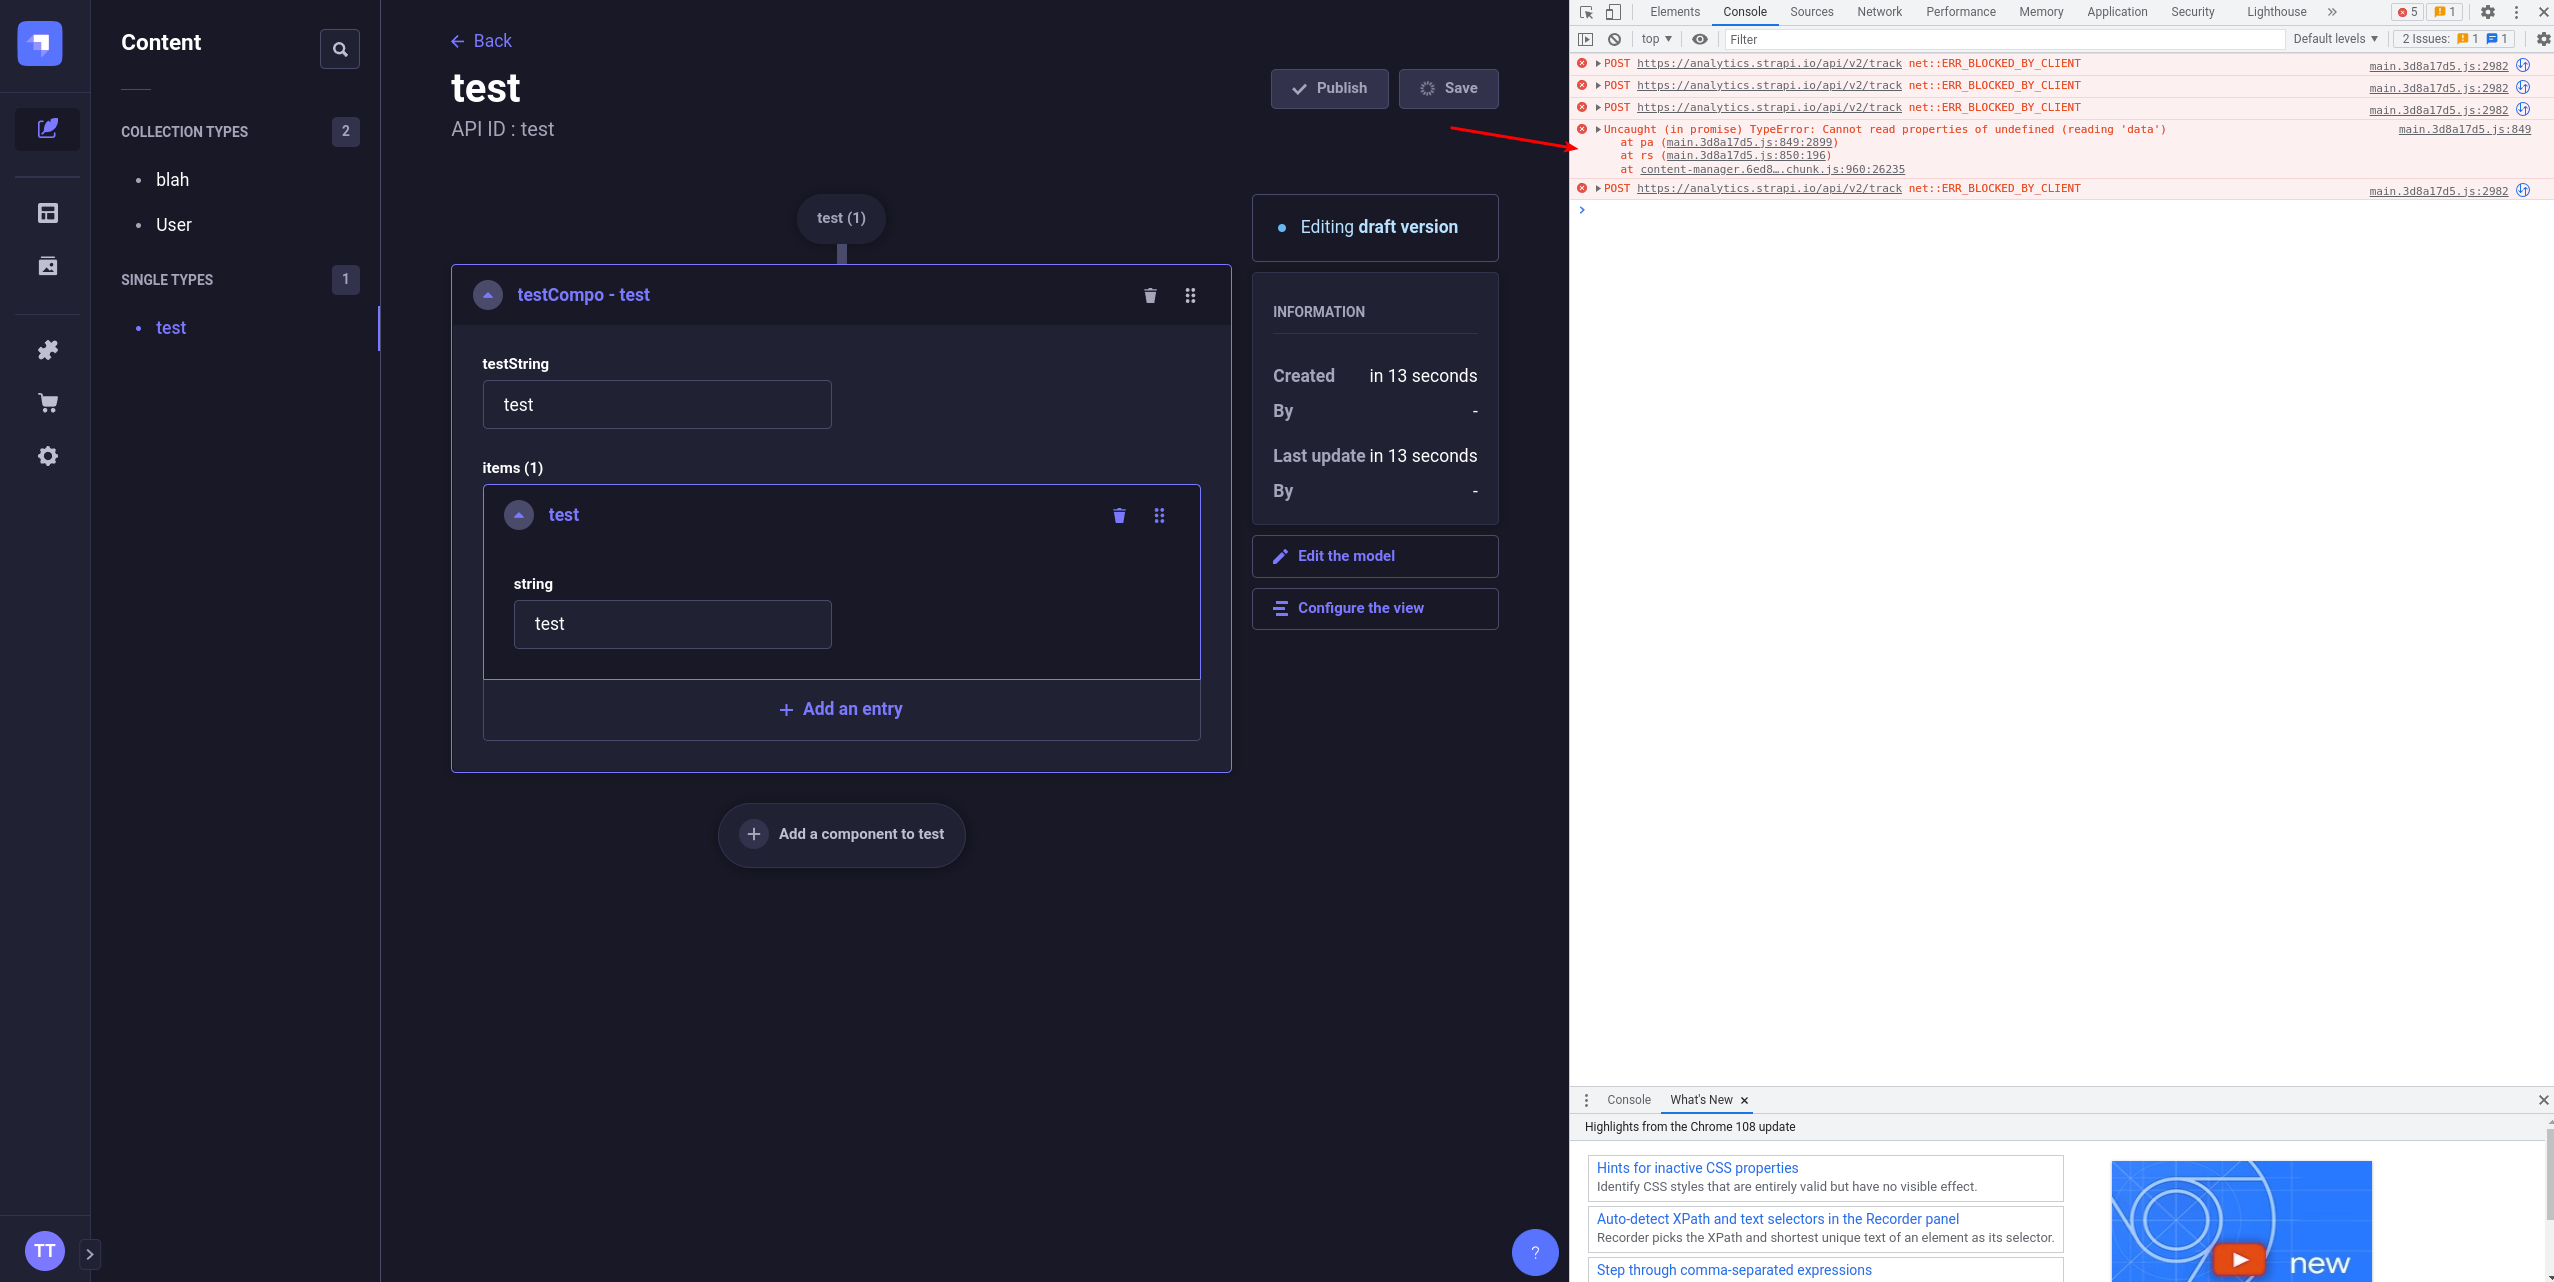The width and height of the screenshot is (2554, 1282).
Task: Toggle the device toolbar in DevTools
Action: [x=1612, y=12]
